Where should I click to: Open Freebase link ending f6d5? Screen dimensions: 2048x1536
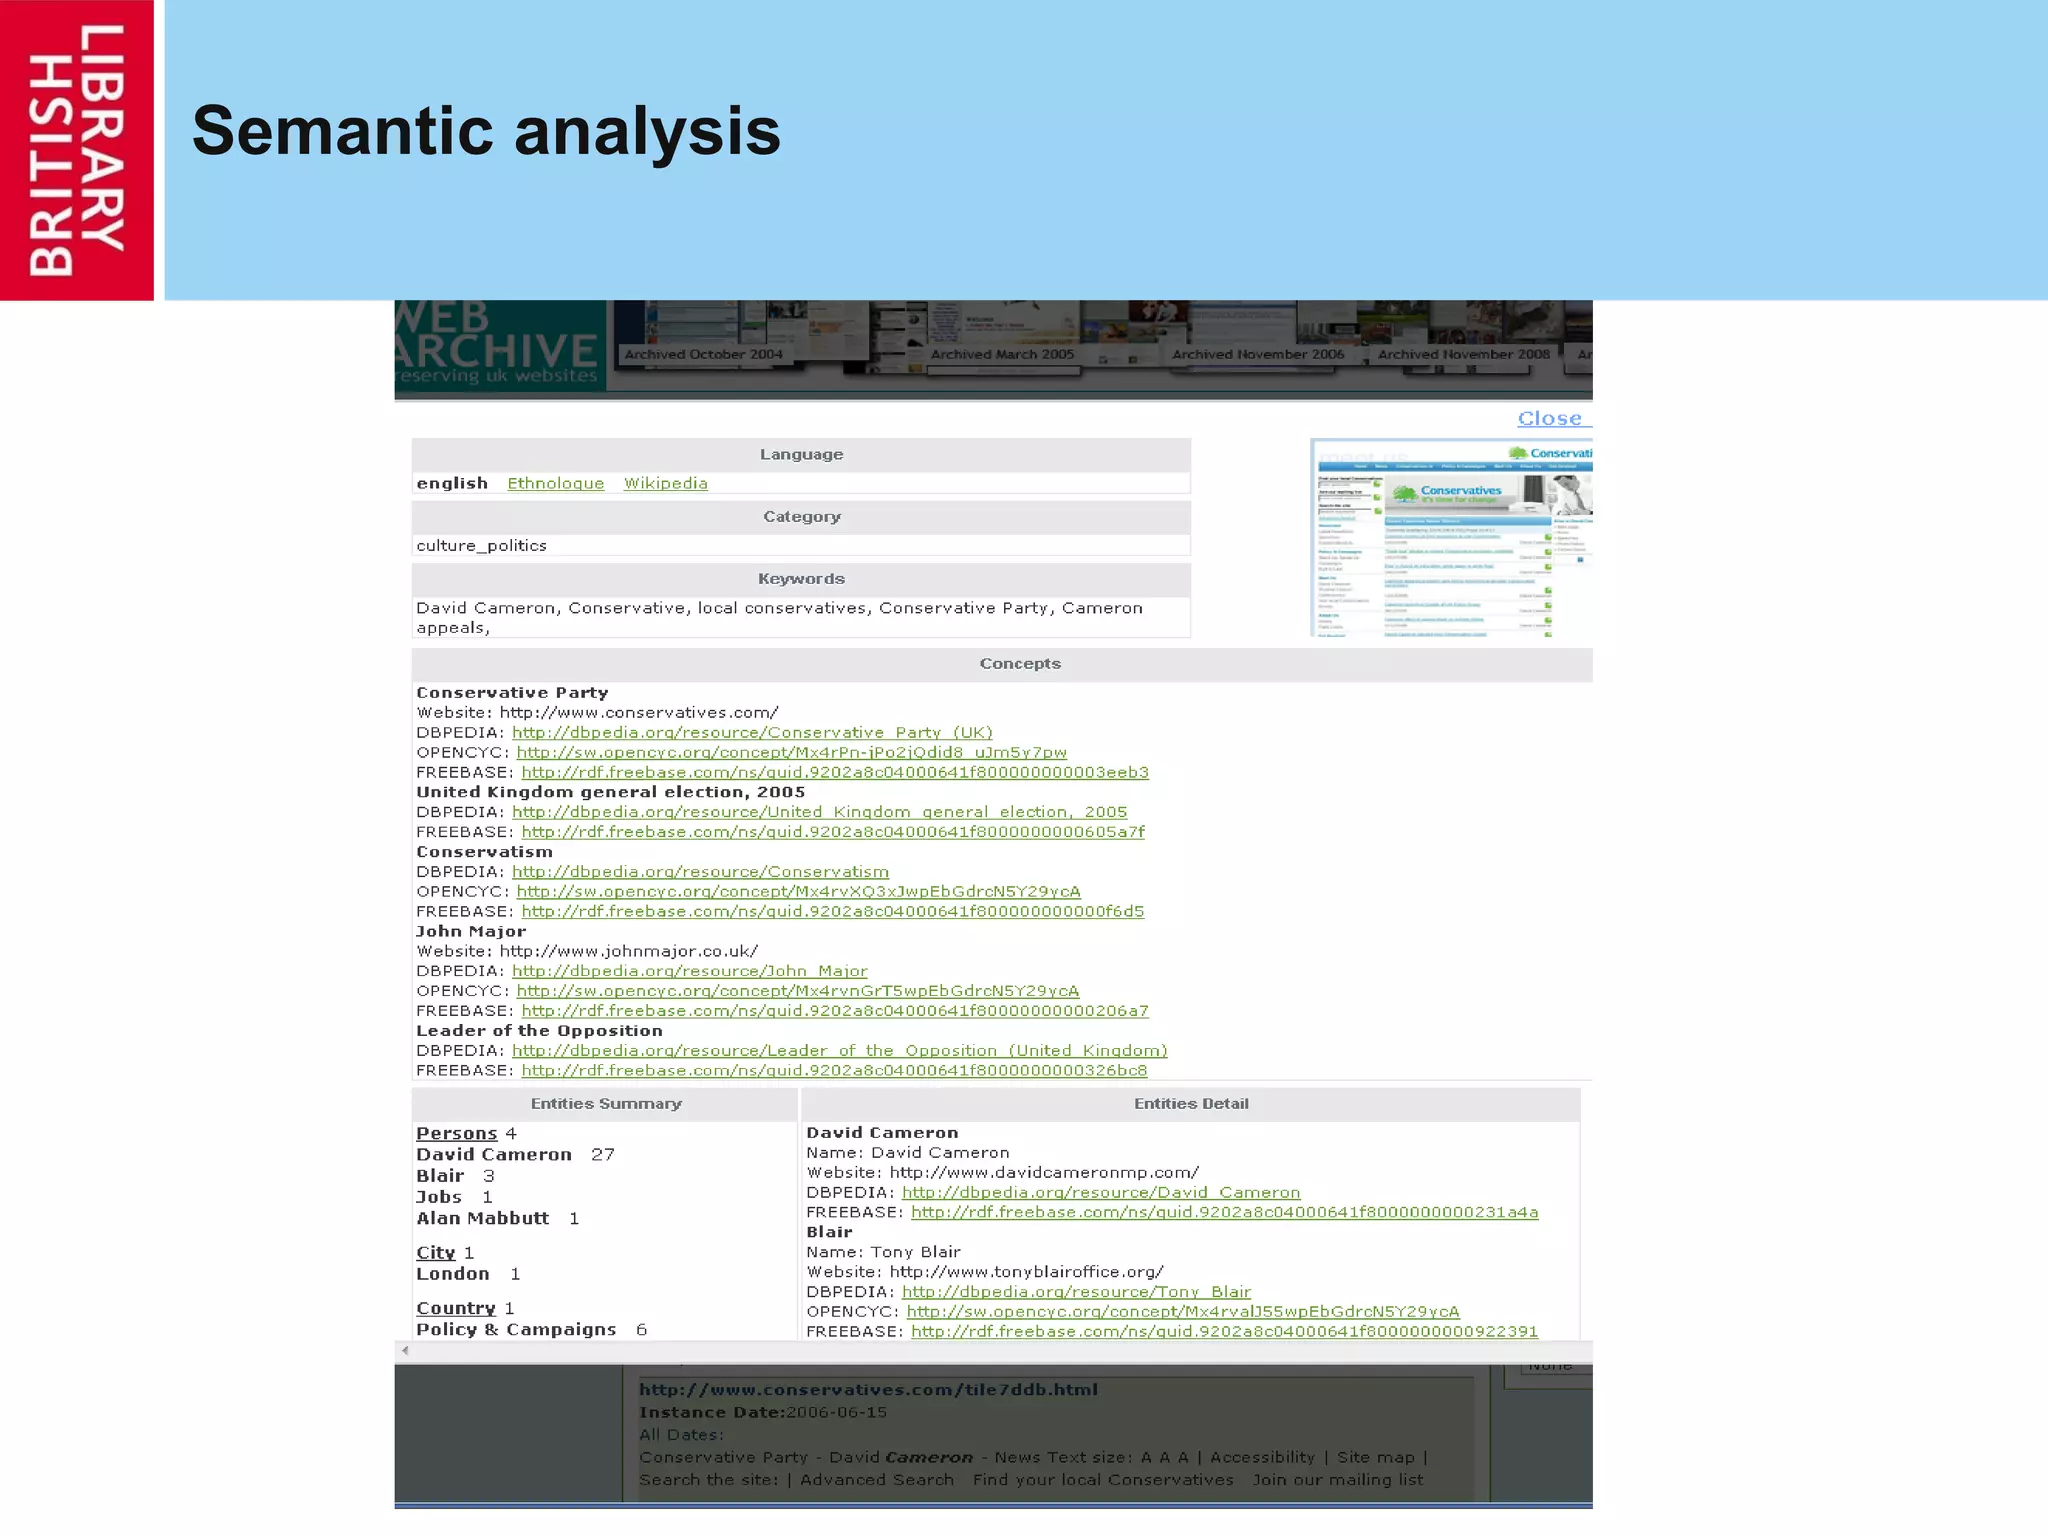click(833, 911)
